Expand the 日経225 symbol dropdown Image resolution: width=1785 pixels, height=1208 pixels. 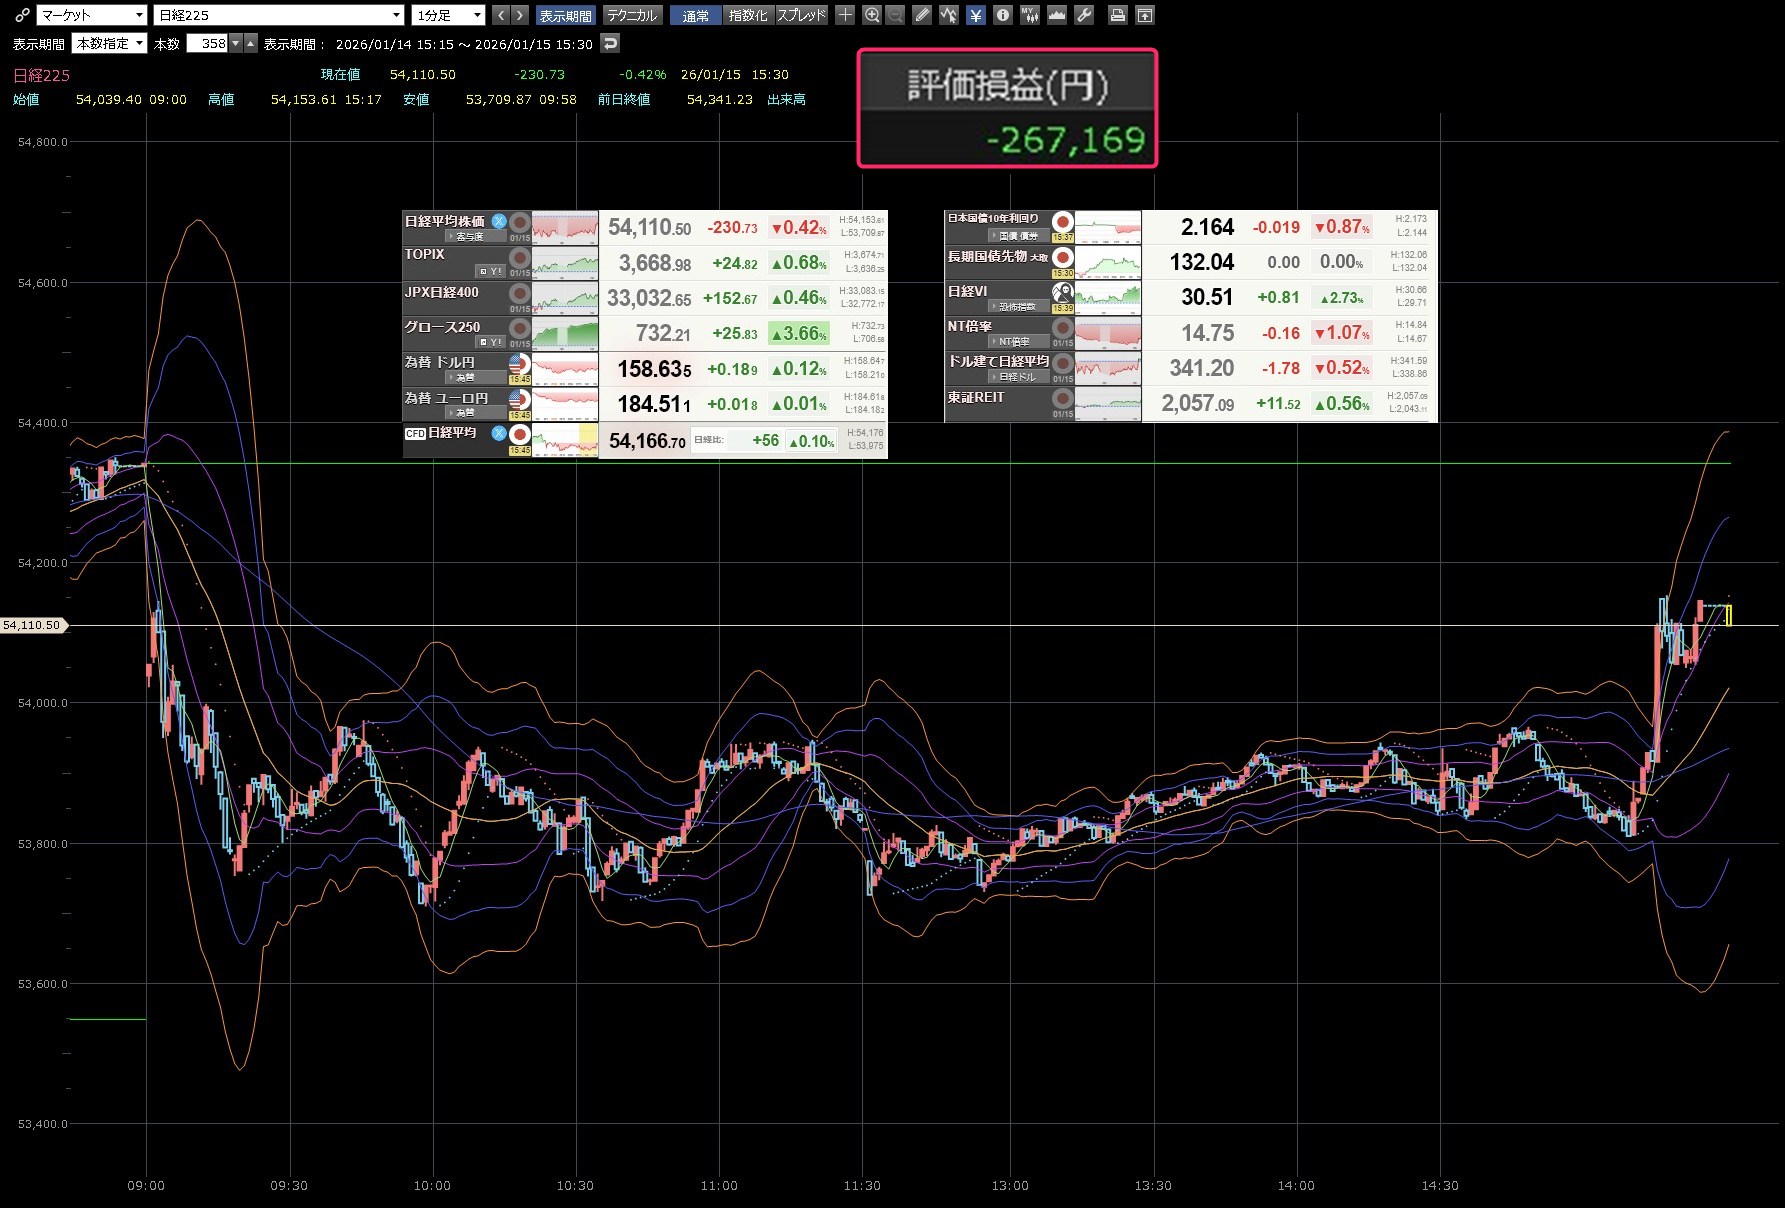(x=279, y=15)
